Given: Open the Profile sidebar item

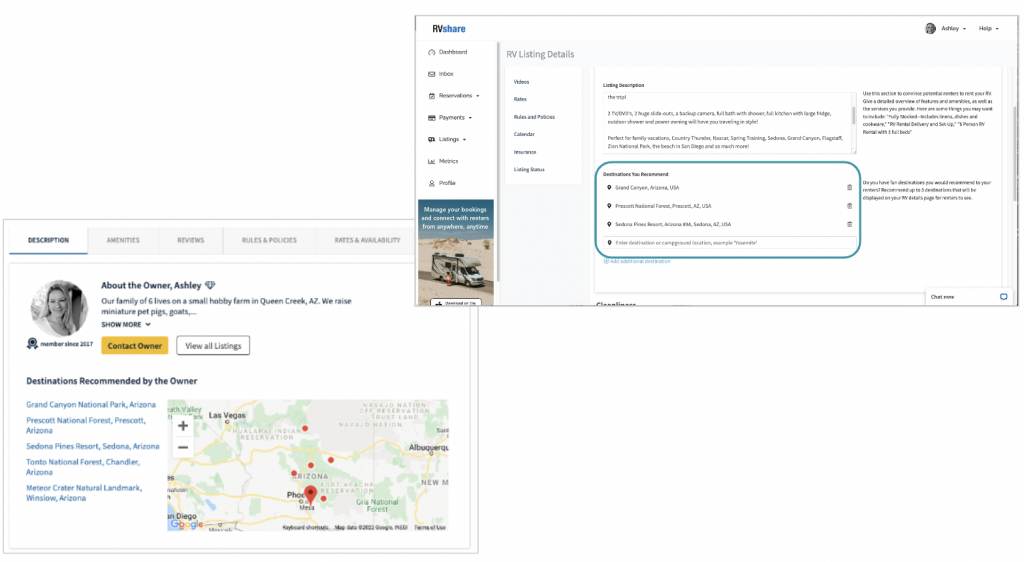Looking at the screenshot, I should point(447,183).
